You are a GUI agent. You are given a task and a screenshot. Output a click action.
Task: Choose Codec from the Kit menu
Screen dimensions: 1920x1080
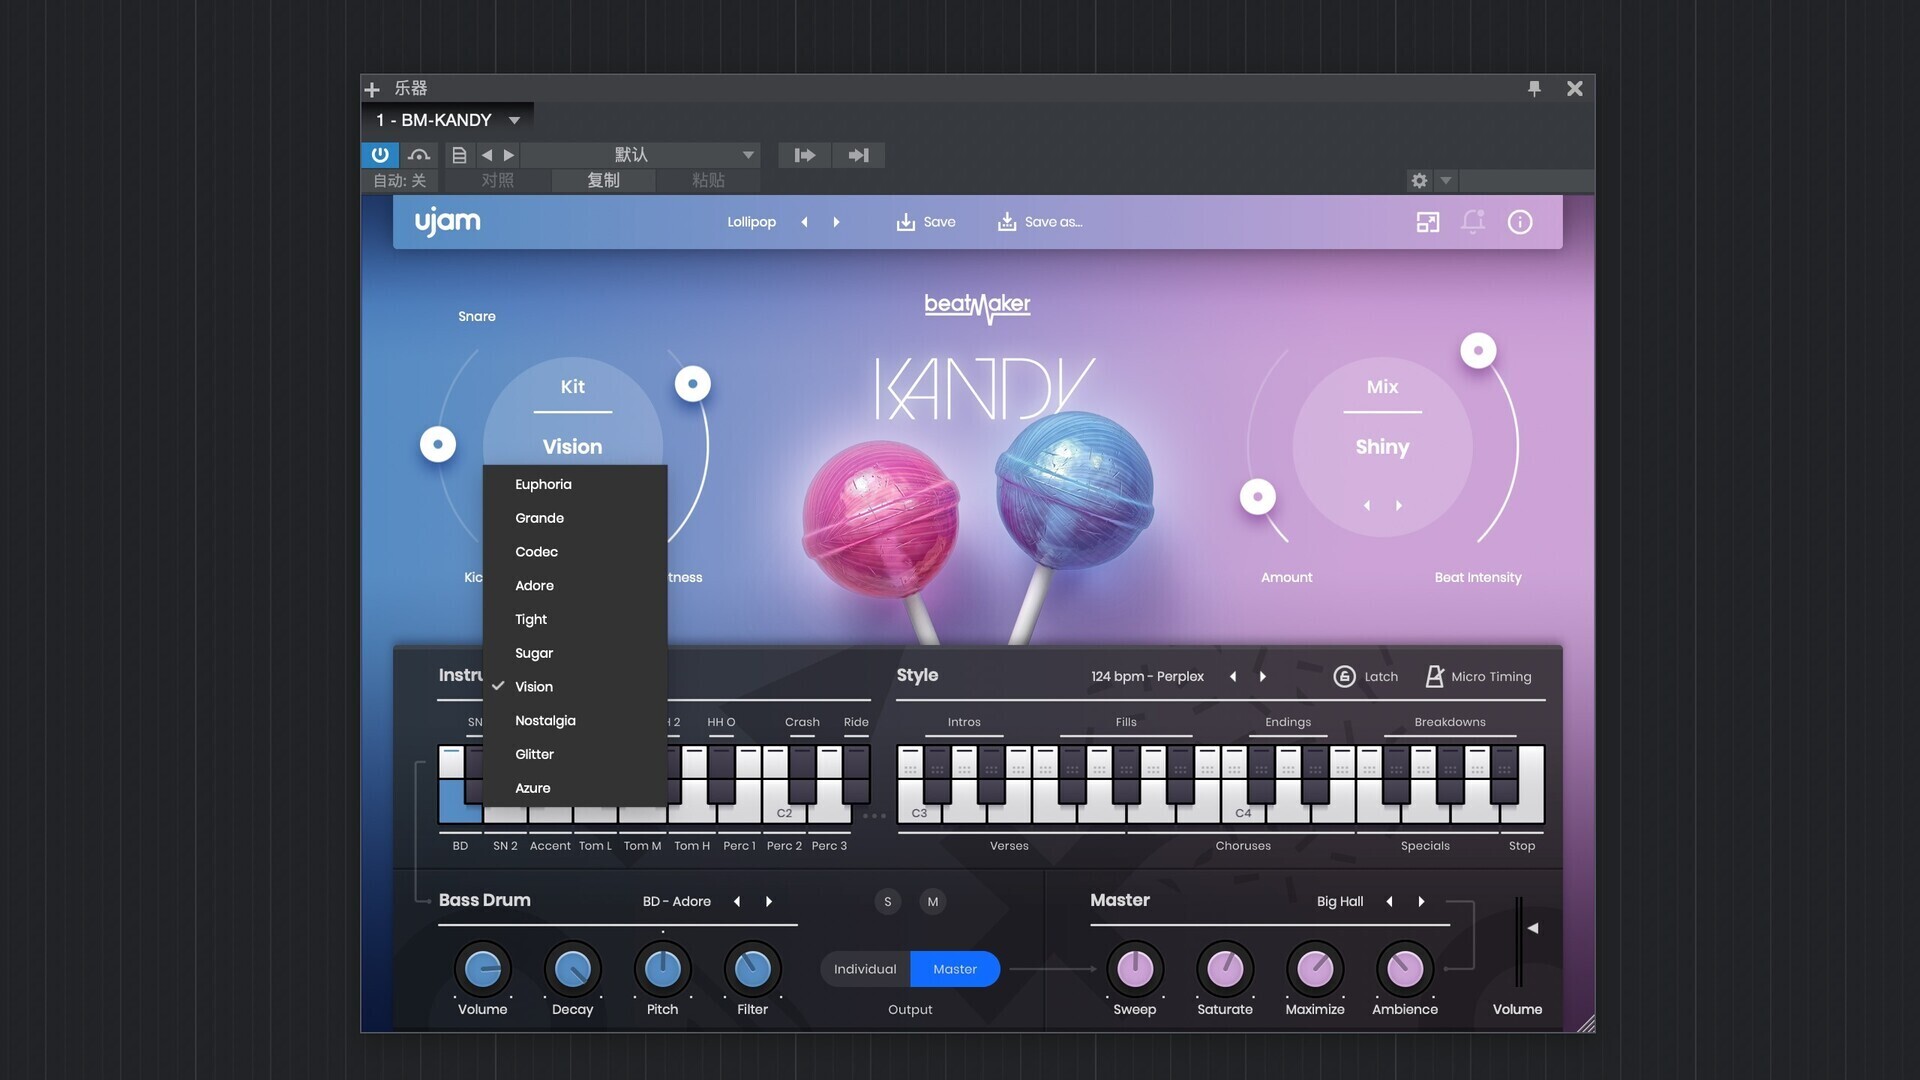(575, 552)
